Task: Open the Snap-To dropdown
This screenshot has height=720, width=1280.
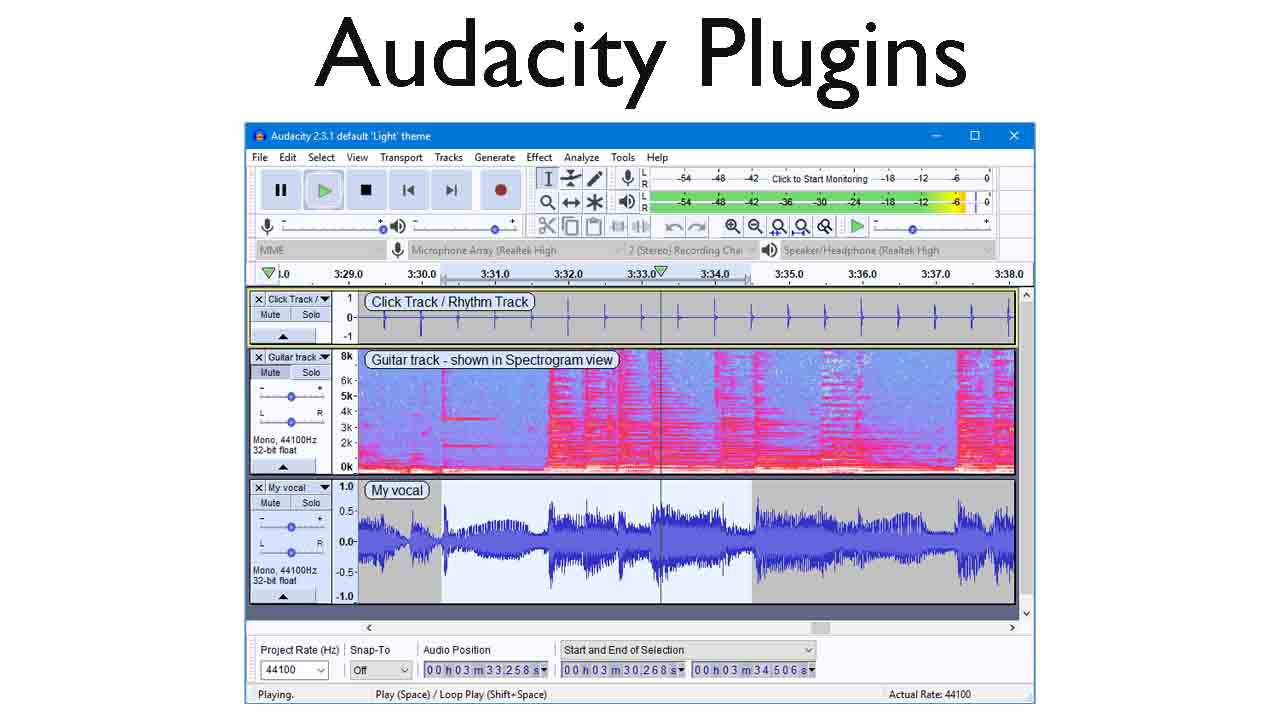Action: 380,670
